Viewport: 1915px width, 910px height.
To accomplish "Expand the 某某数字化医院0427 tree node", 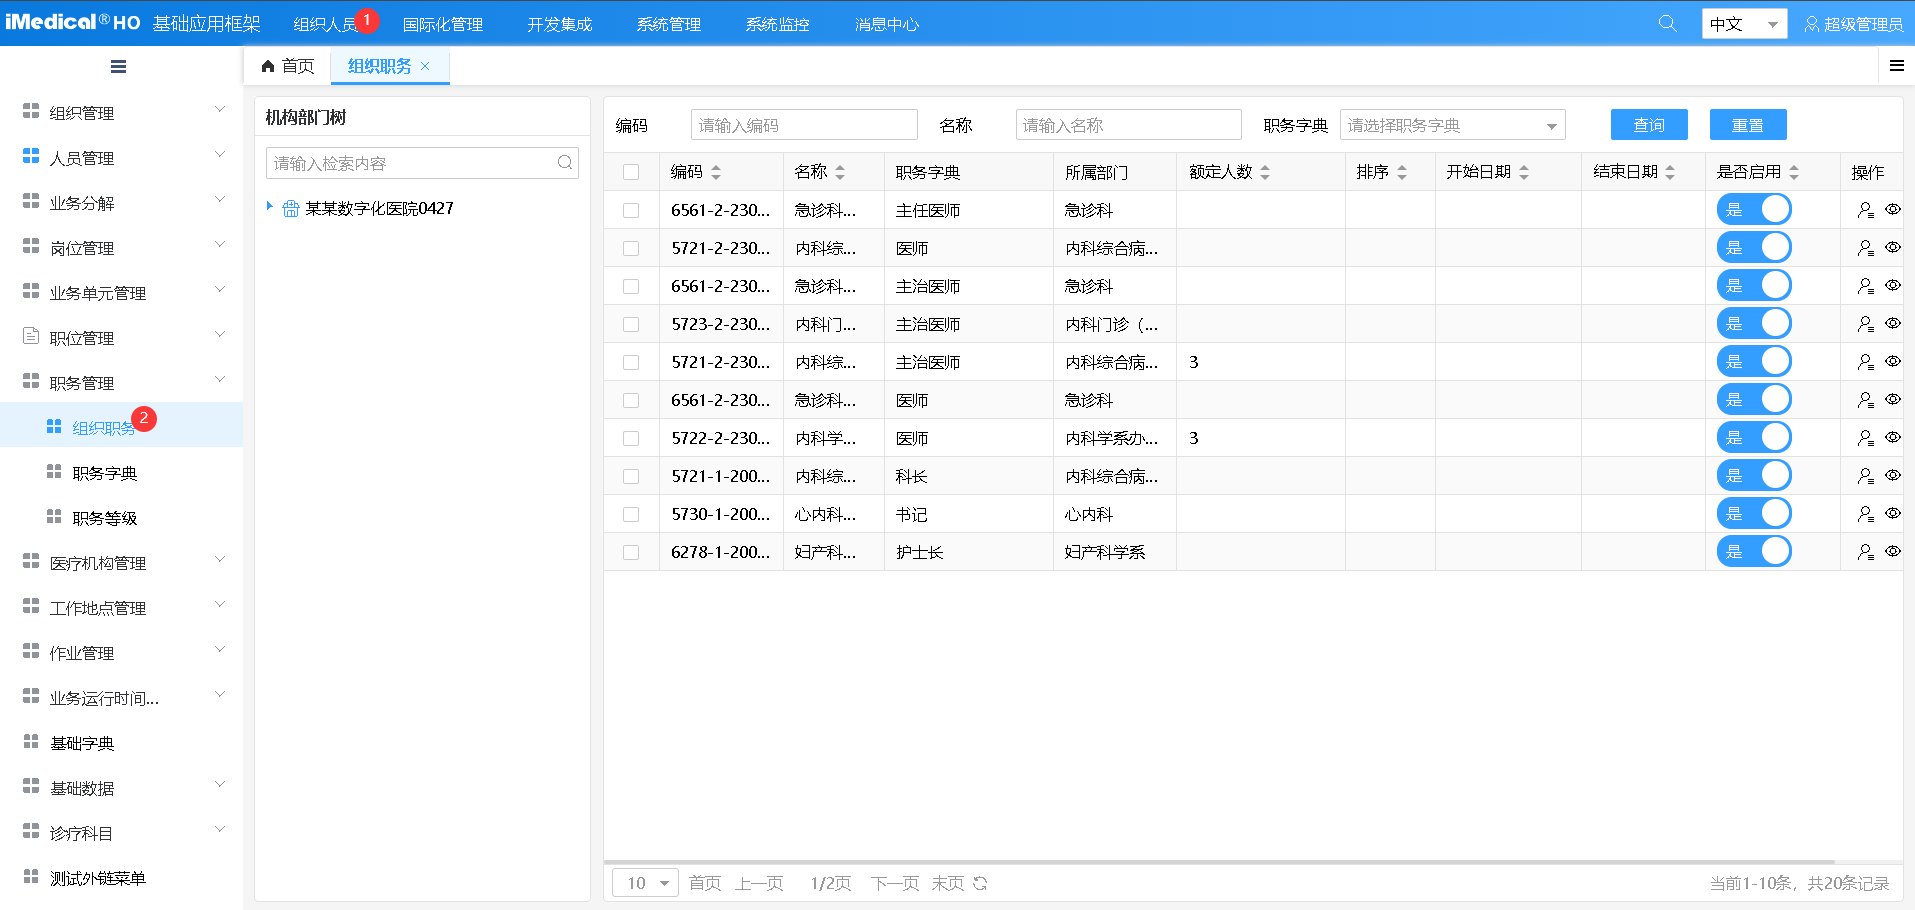I will click(x=270, y=207).
